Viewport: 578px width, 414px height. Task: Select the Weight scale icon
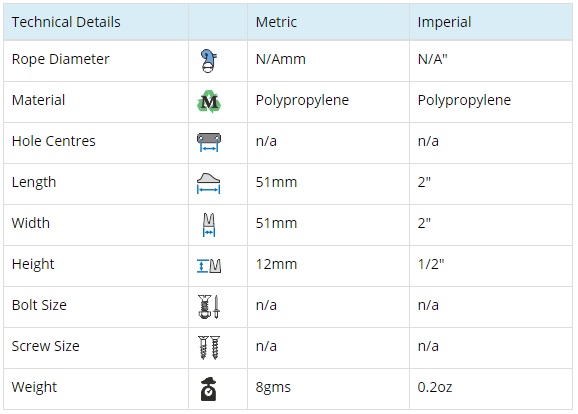(x=209, y=389)
